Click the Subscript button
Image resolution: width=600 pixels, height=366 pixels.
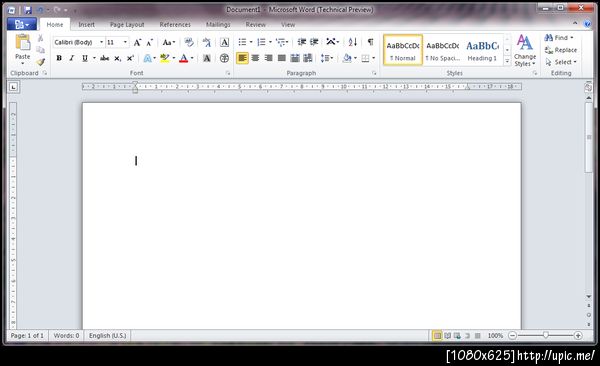pos(117,58)
